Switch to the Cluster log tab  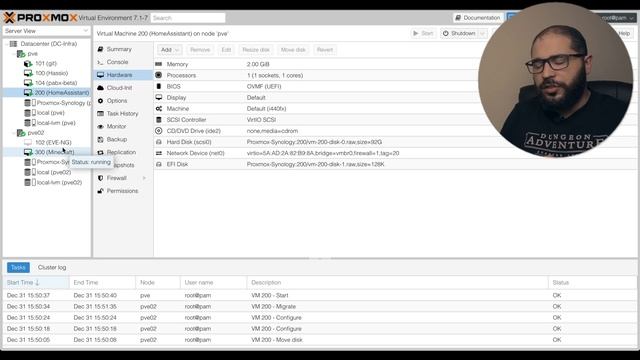(52, 267)
